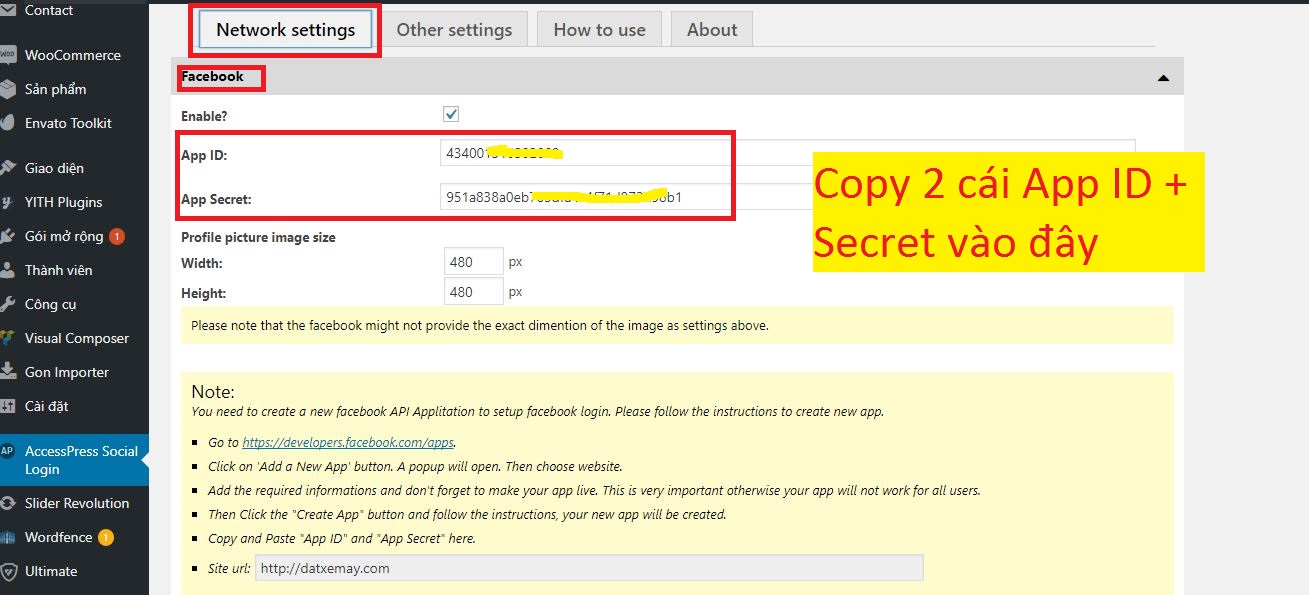
Task: Click the Công cụ wrench icon
Action: pos(8,304)
